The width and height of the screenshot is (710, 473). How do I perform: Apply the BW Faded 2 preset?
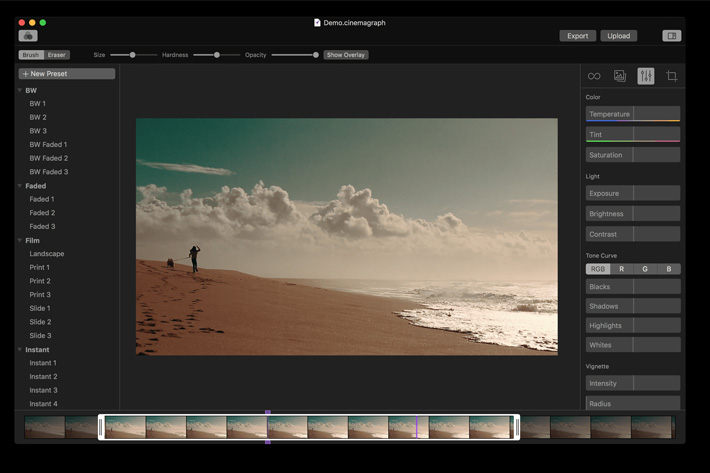(x=48, y=158)
